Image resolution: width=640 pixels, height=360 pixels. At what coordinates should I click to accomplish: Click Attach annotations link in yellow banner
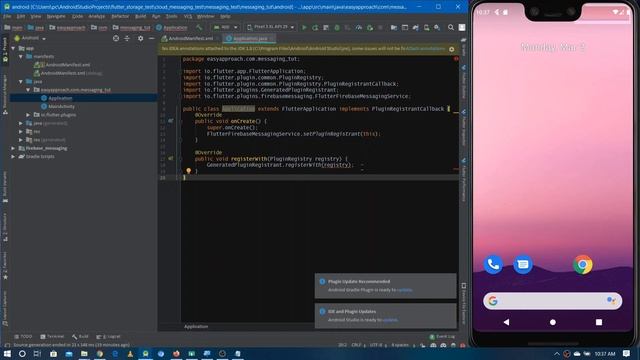[x=425, y=49]
